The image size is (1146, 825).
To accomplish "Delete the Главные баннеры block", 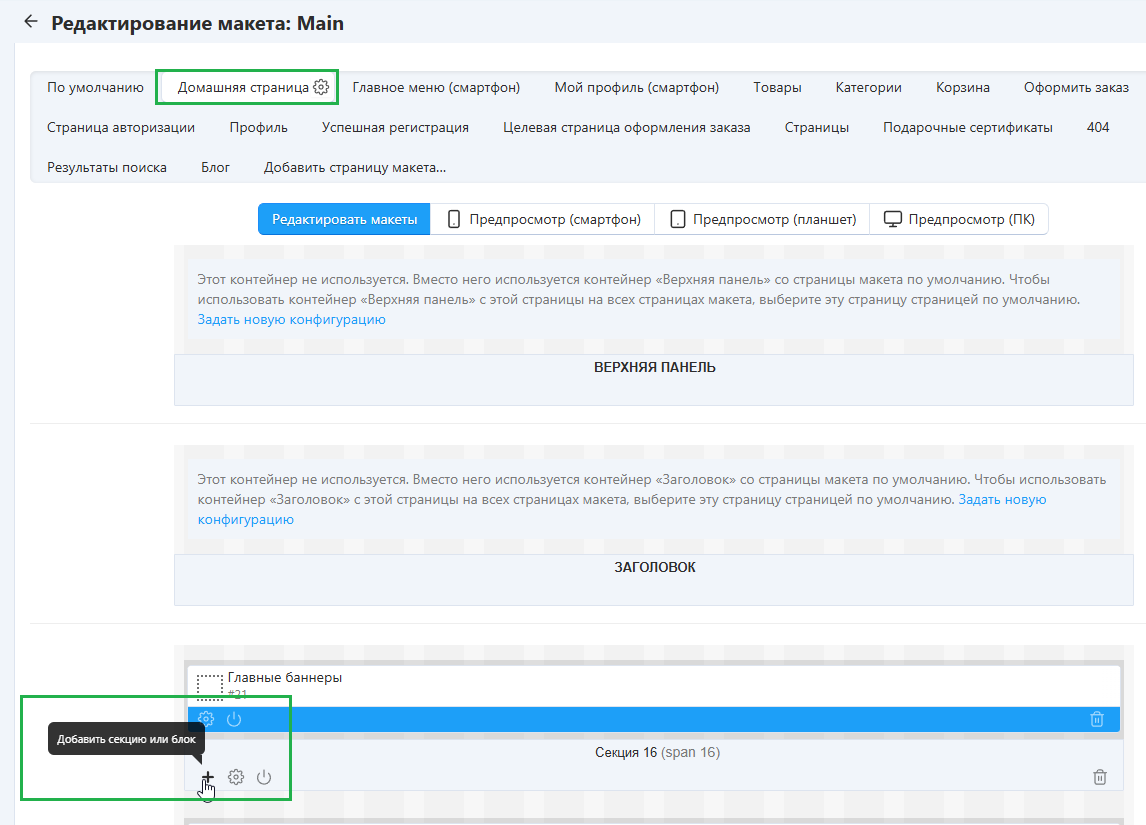I will coord(1097,719).
